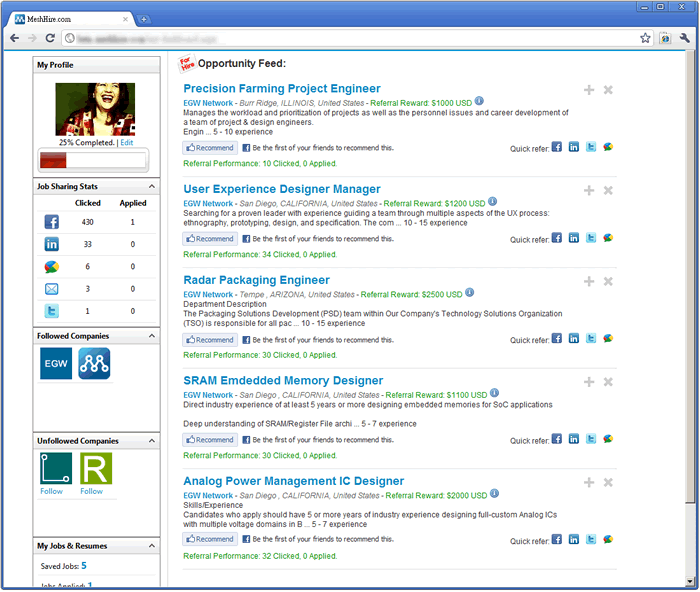The width and height of the screenshot is (700, 592).
Task: Click the page vertical scrollbar thumb
Action: point(690,277)
